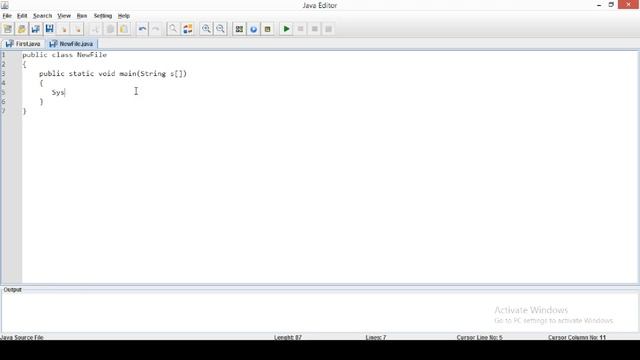Click the main method declaration line
Screen dimensions: 640x360
click(113, 73)
